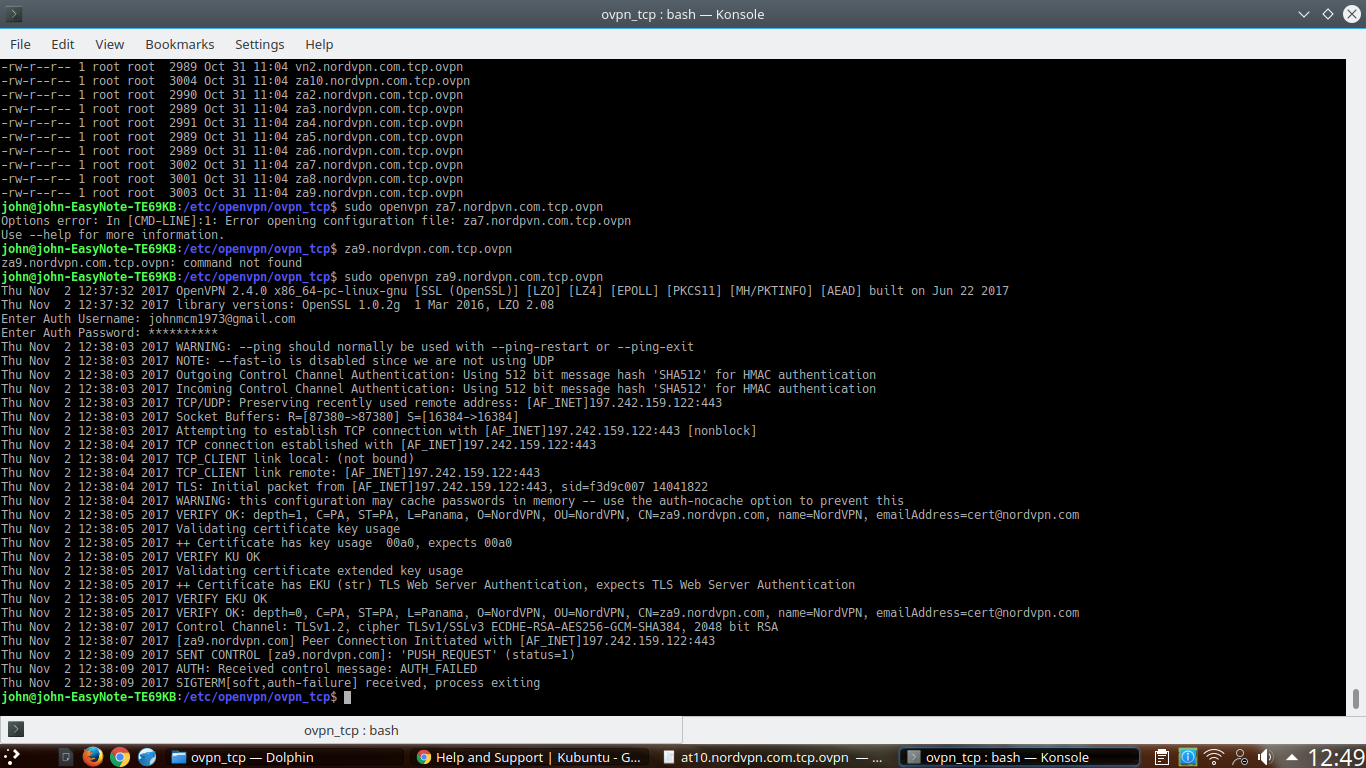Open the Settings menu
This screenshot has width=1366, height=768.
coord(260,44)
